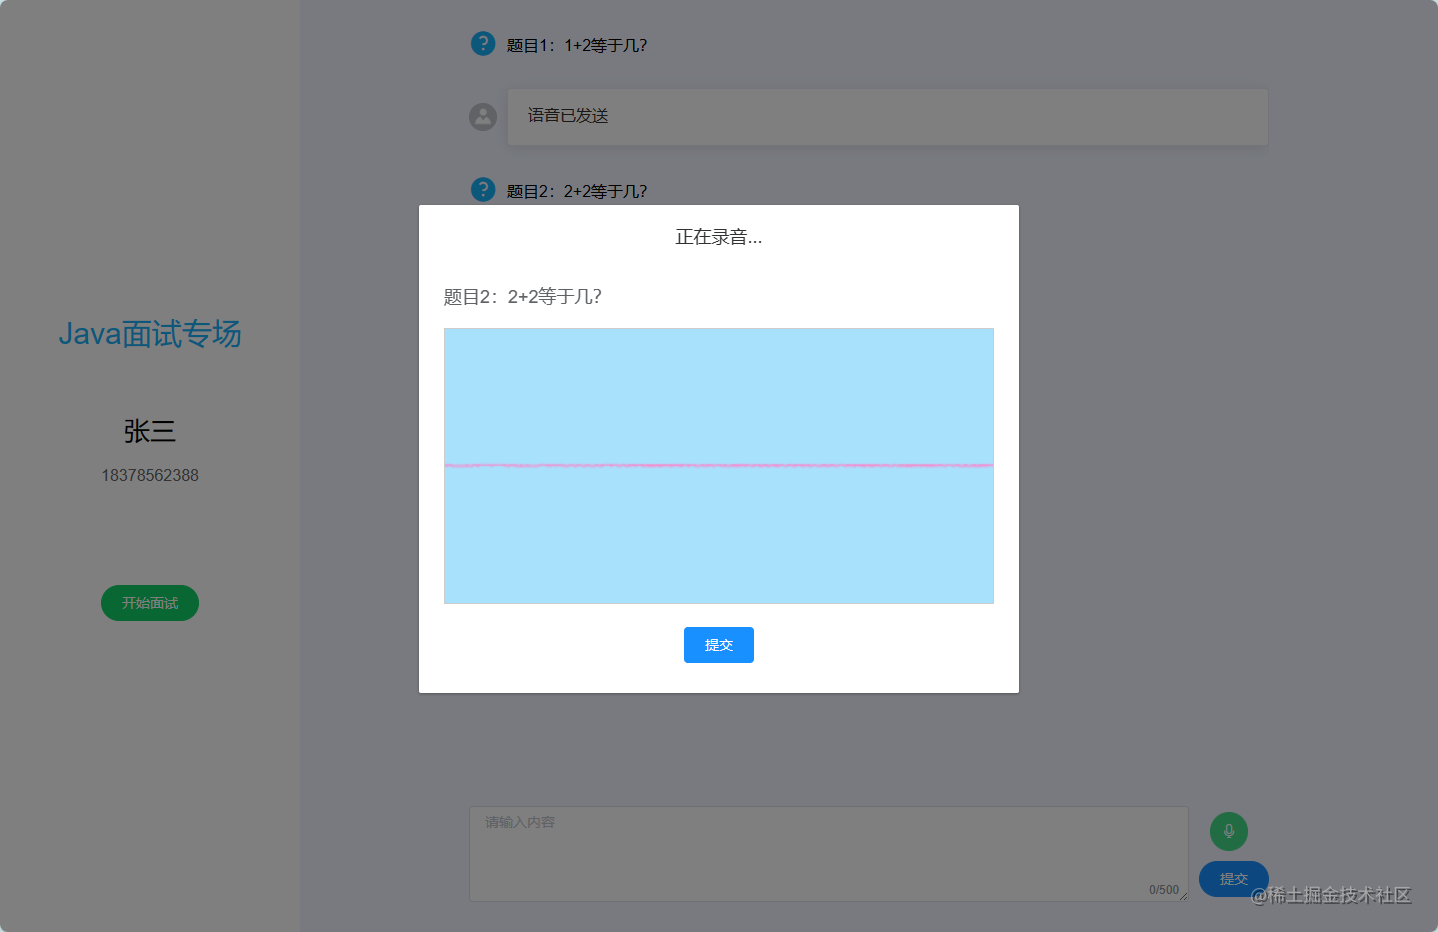Click the green microphone record icon

1228,831
